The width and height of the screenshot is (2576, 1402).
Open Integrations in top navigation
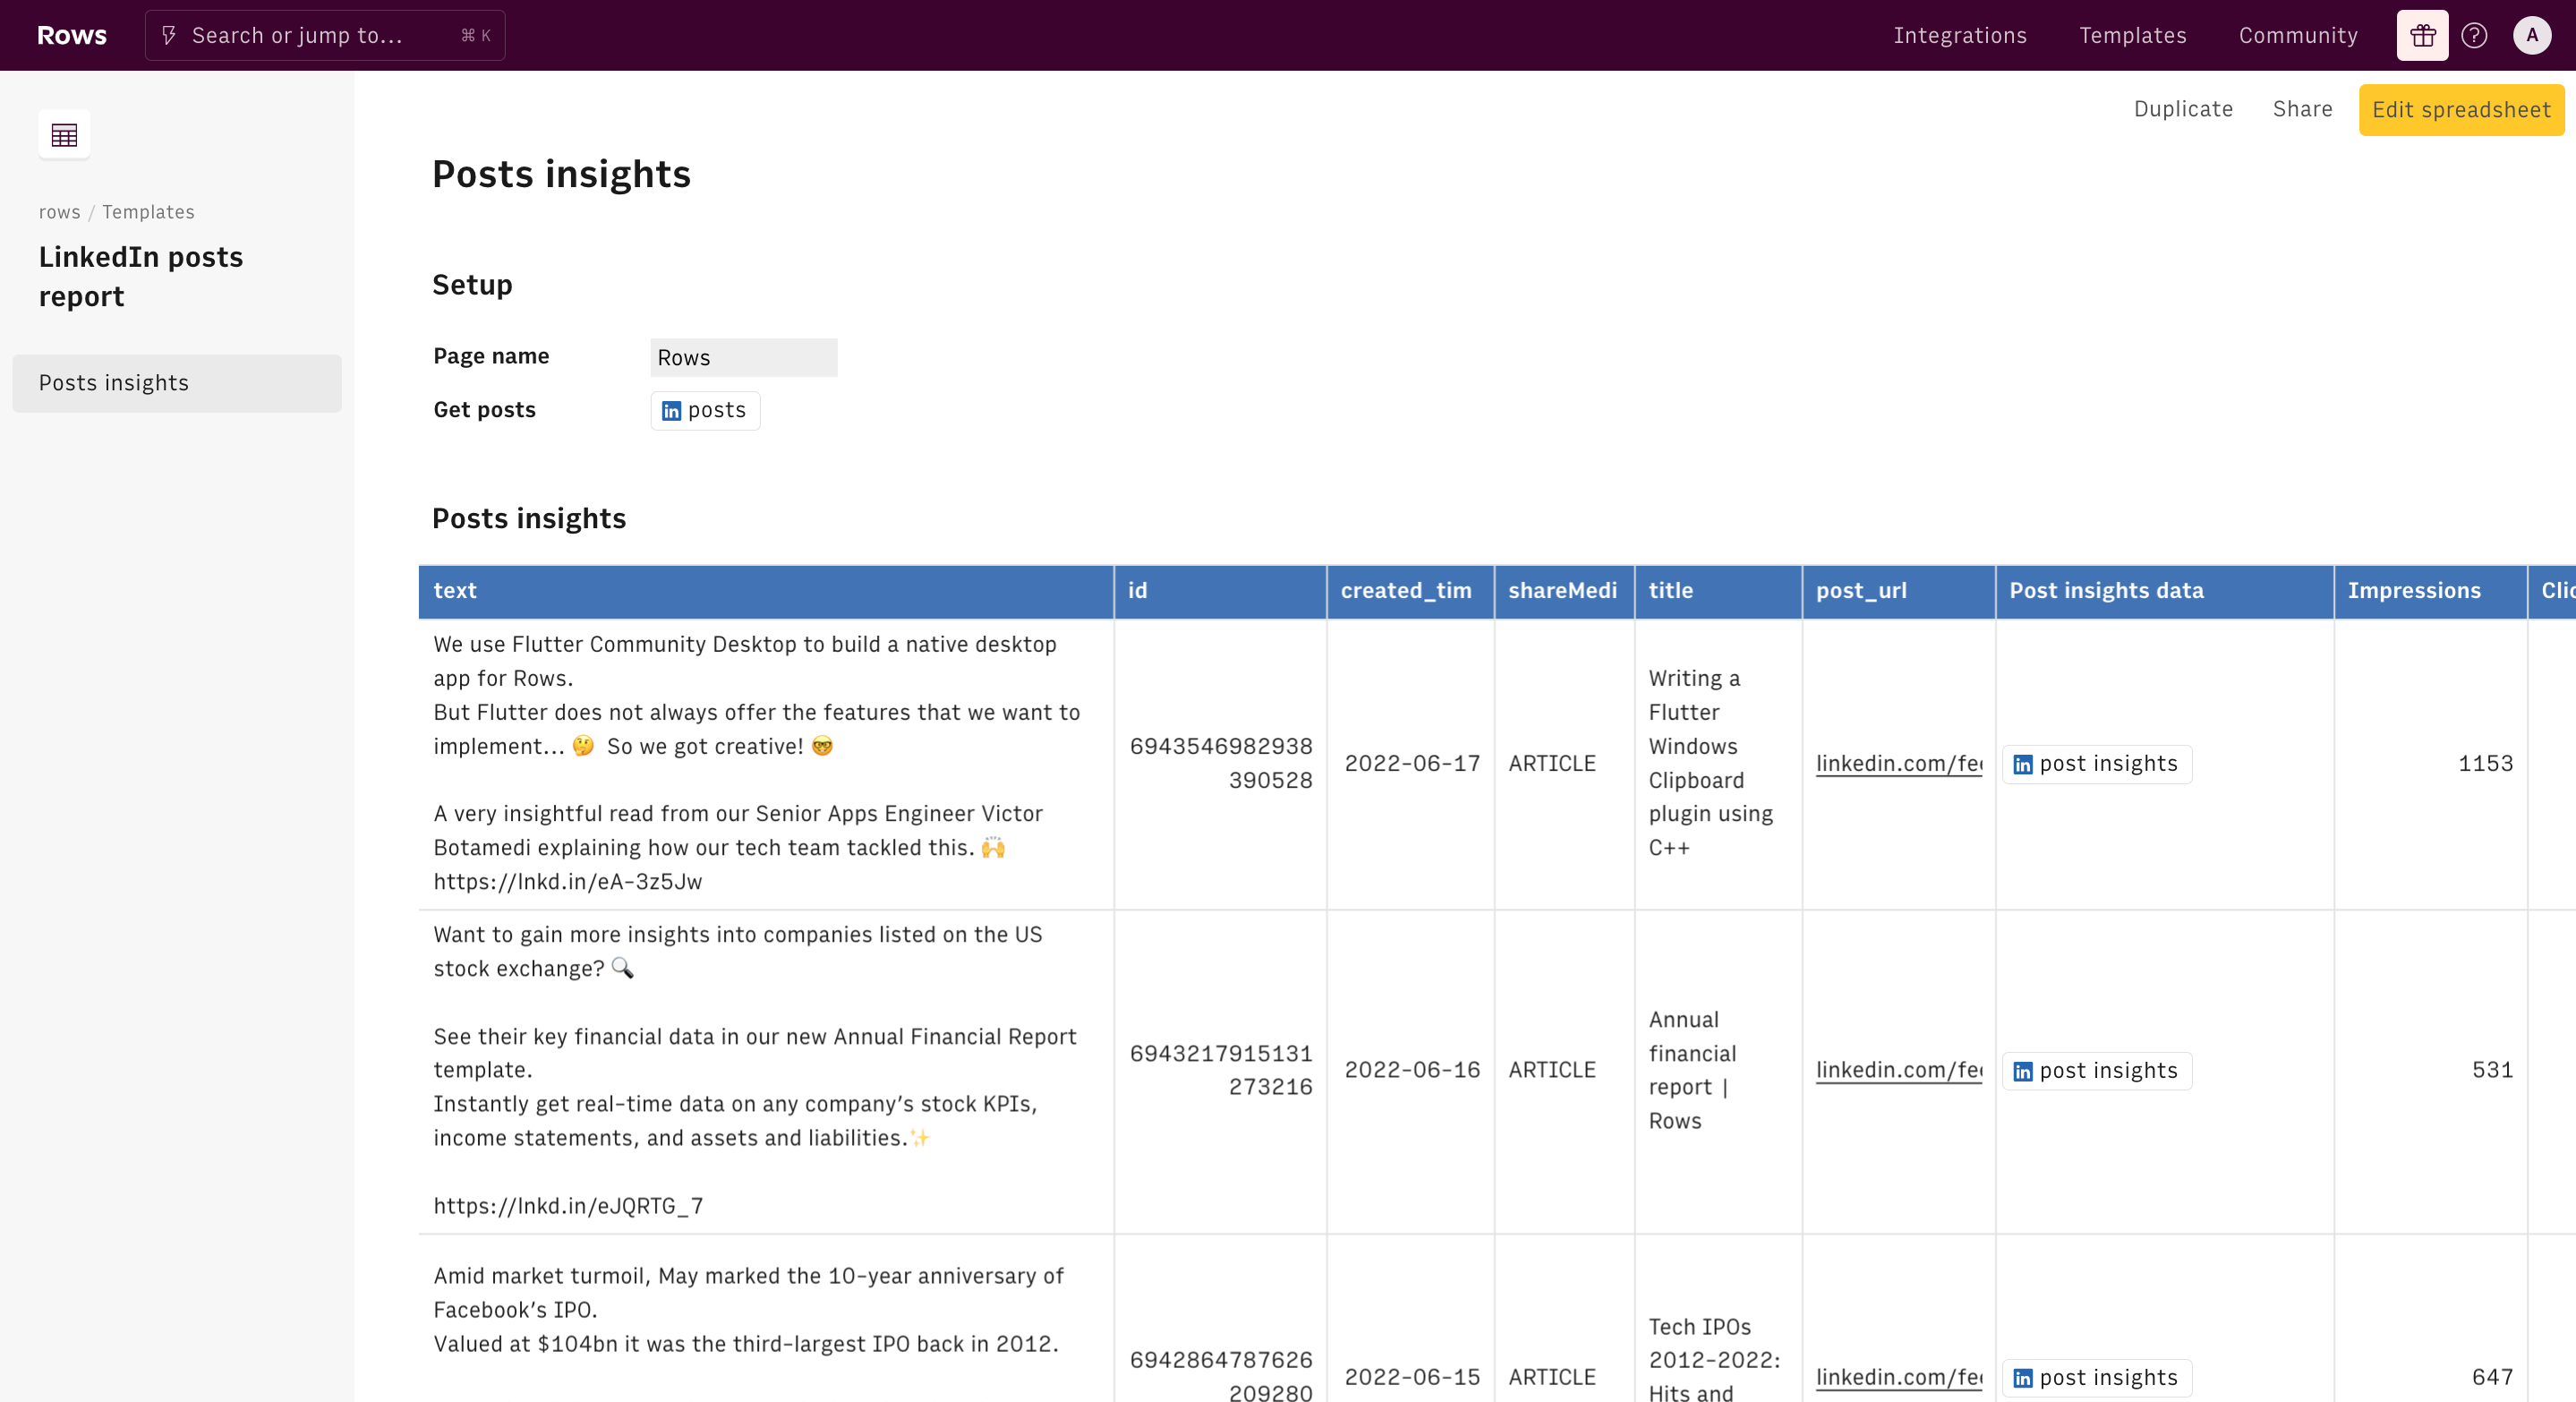coord(1959,36)
